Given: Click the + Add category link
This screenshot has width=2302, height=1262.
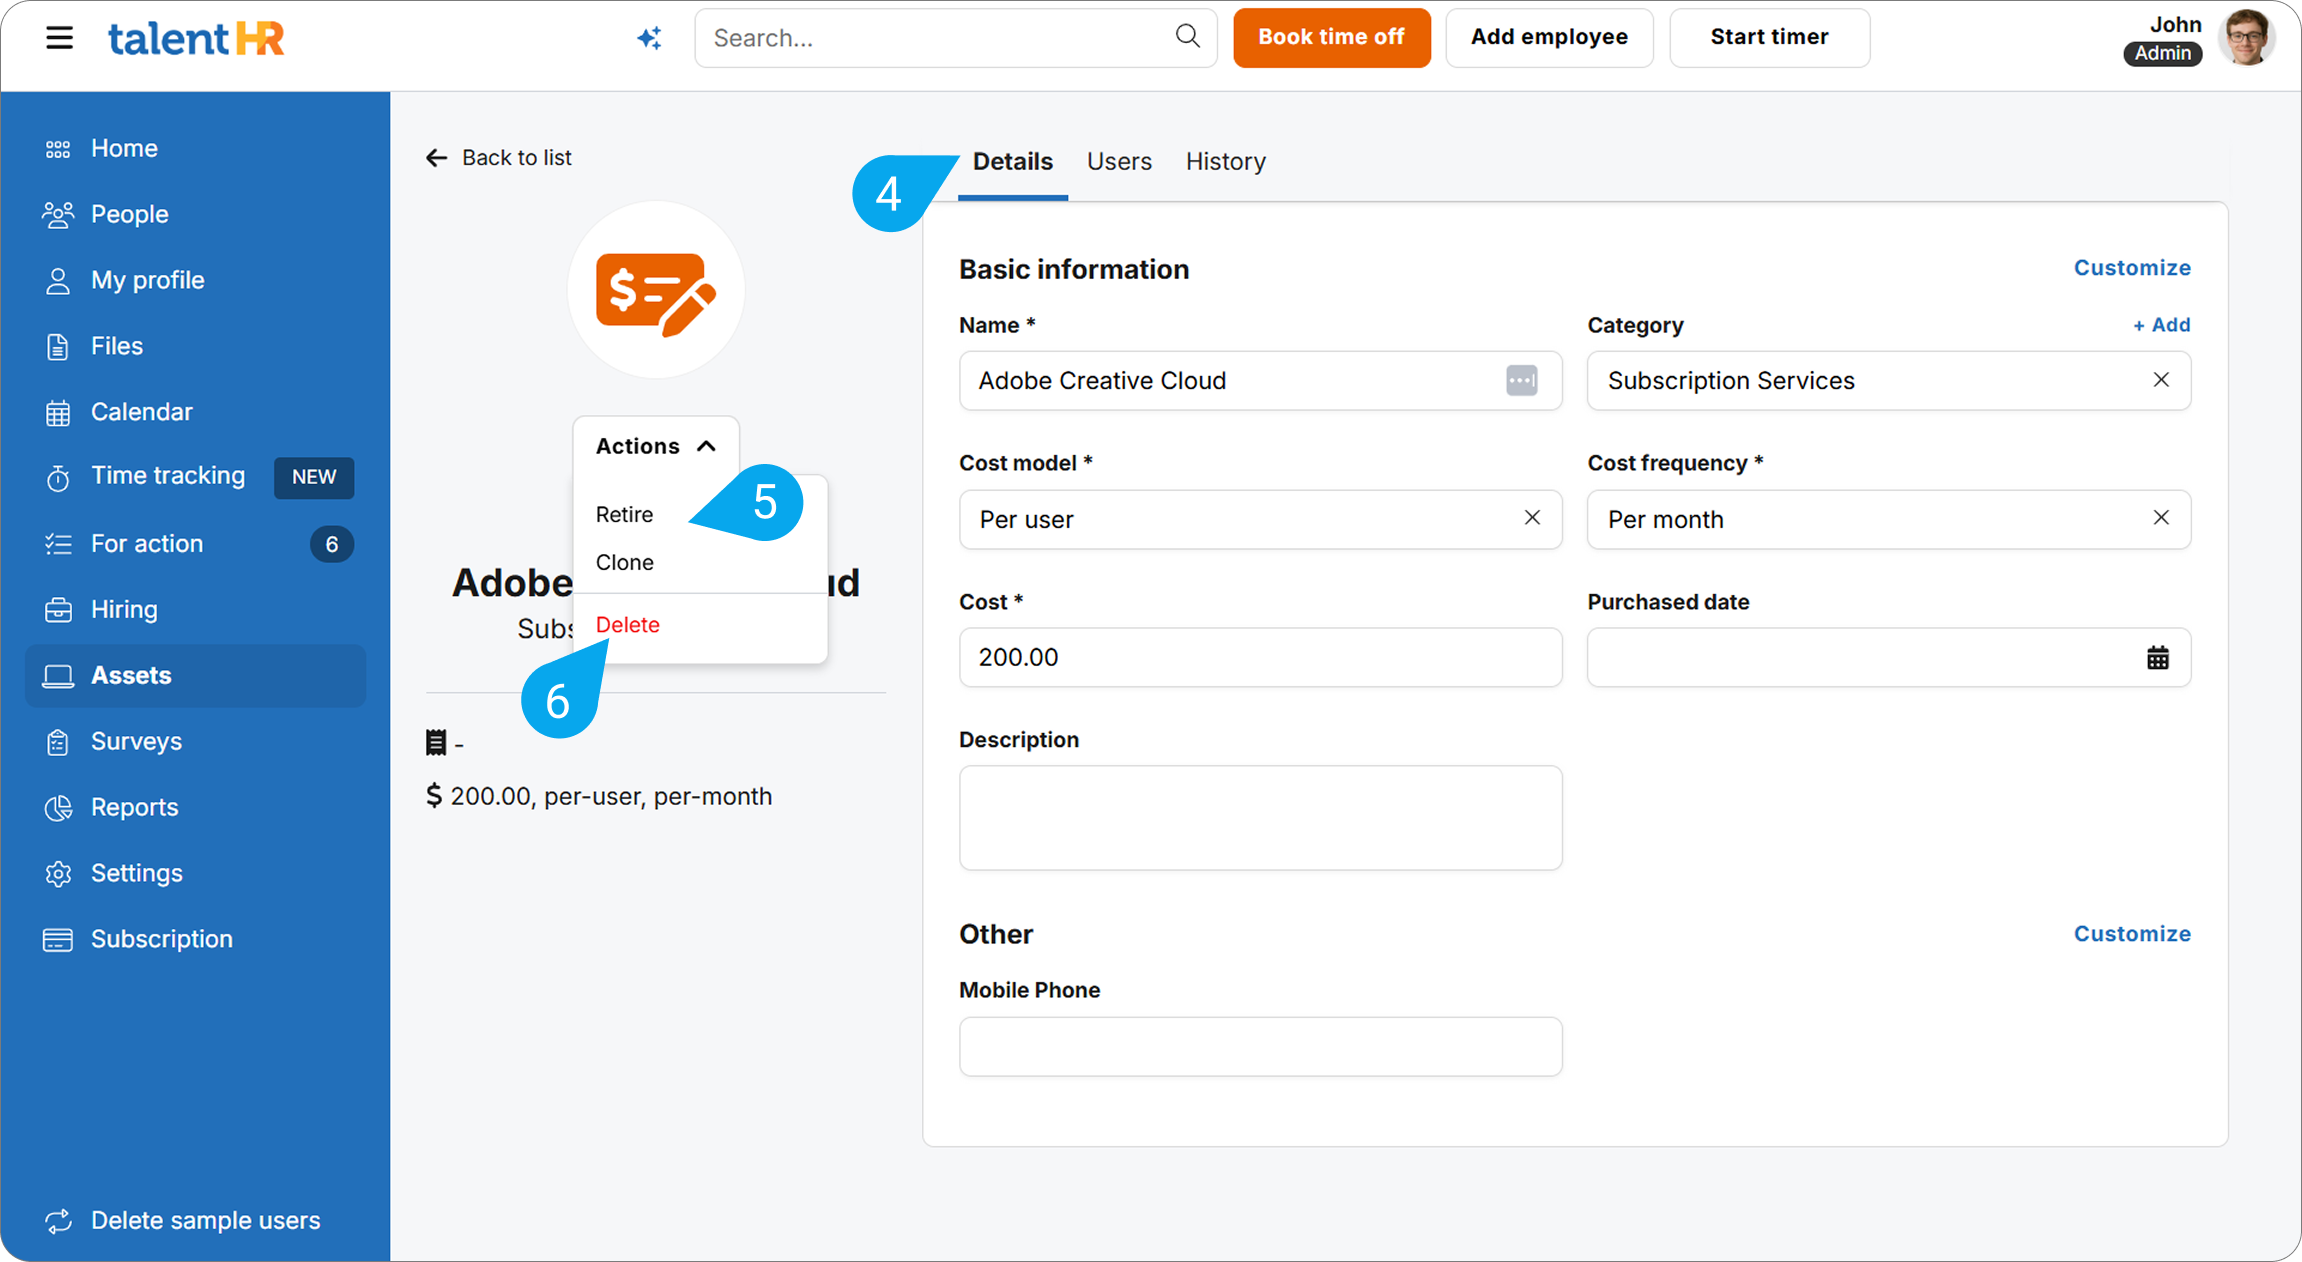Looking at the screenshot, I should [2161, 325].
